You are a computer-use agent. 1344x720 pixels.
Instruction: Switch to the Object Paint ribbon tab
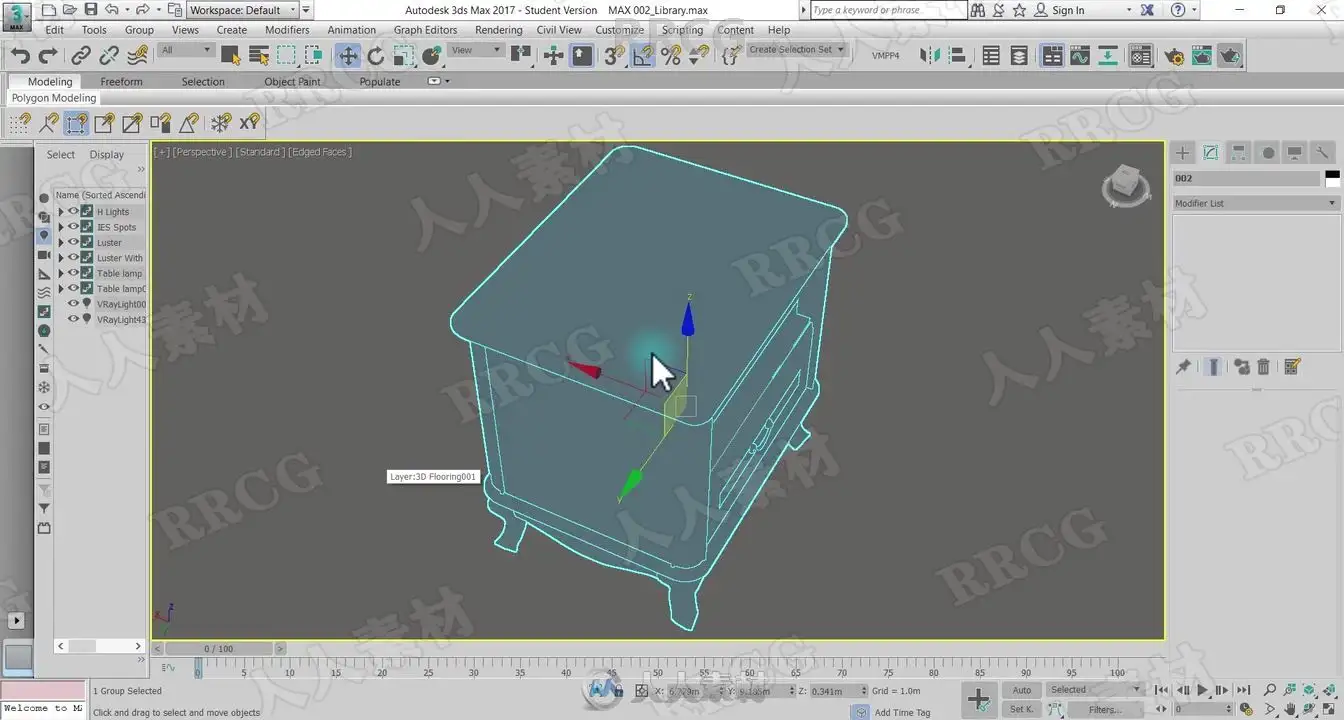pyautogui.click(x=292, y=82)
